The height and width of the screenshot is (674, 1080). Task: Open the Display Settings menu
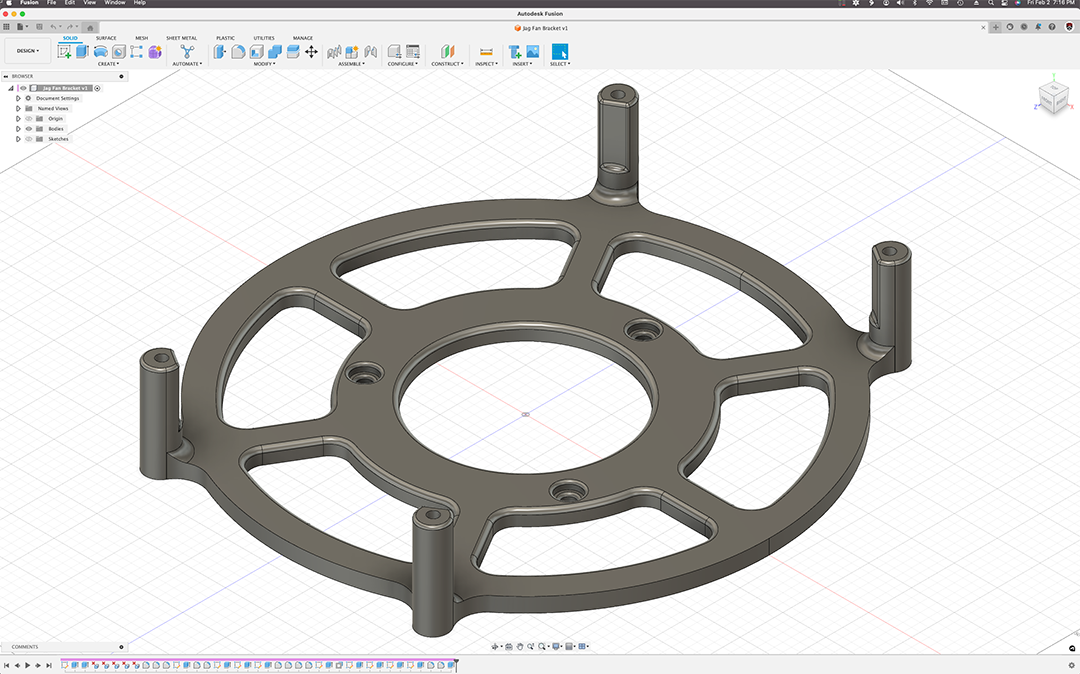click(x=557, y=646)
